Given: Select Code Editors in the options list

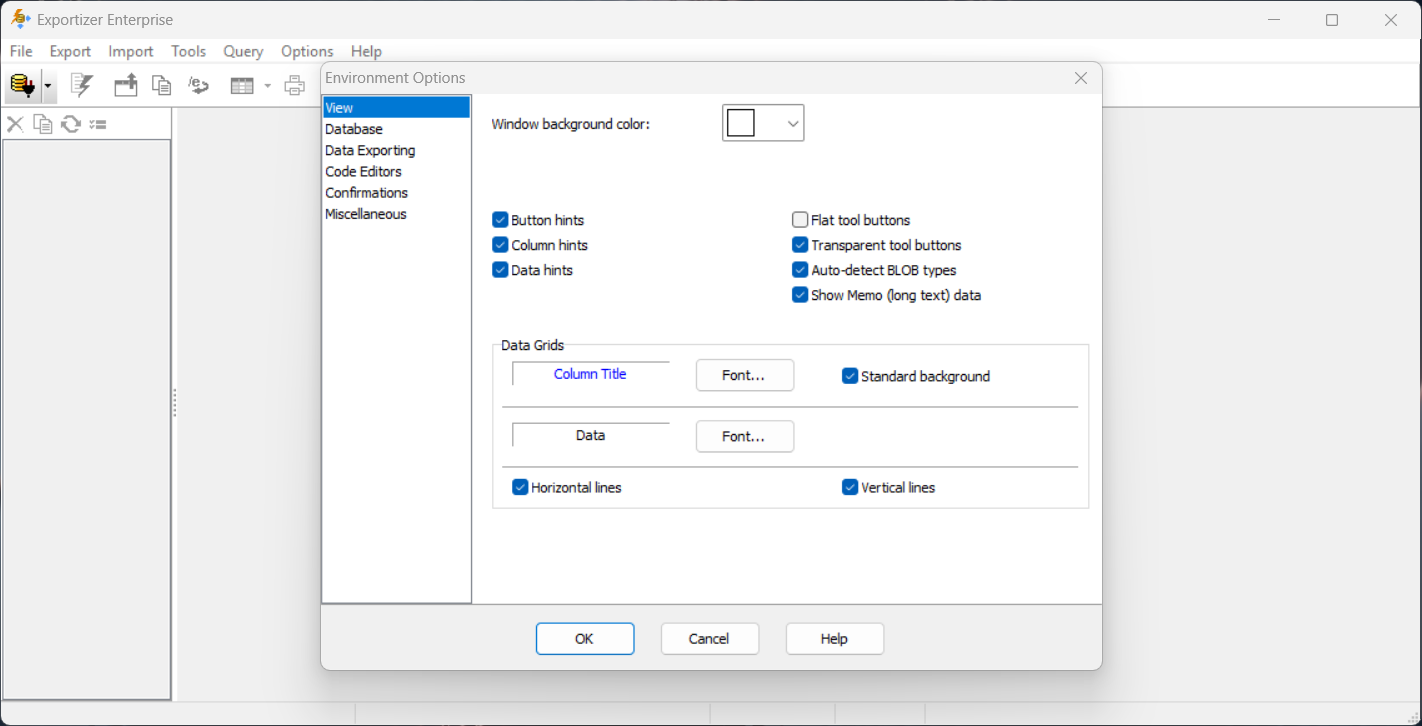Looking at the screenshot, I should 363,171.
